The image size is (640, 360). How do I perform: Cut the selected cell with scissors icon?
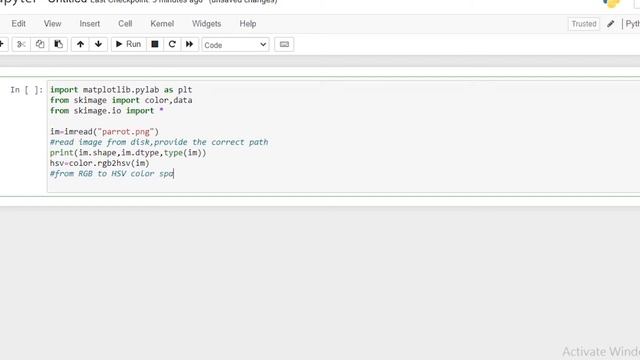tap(21, 44)
